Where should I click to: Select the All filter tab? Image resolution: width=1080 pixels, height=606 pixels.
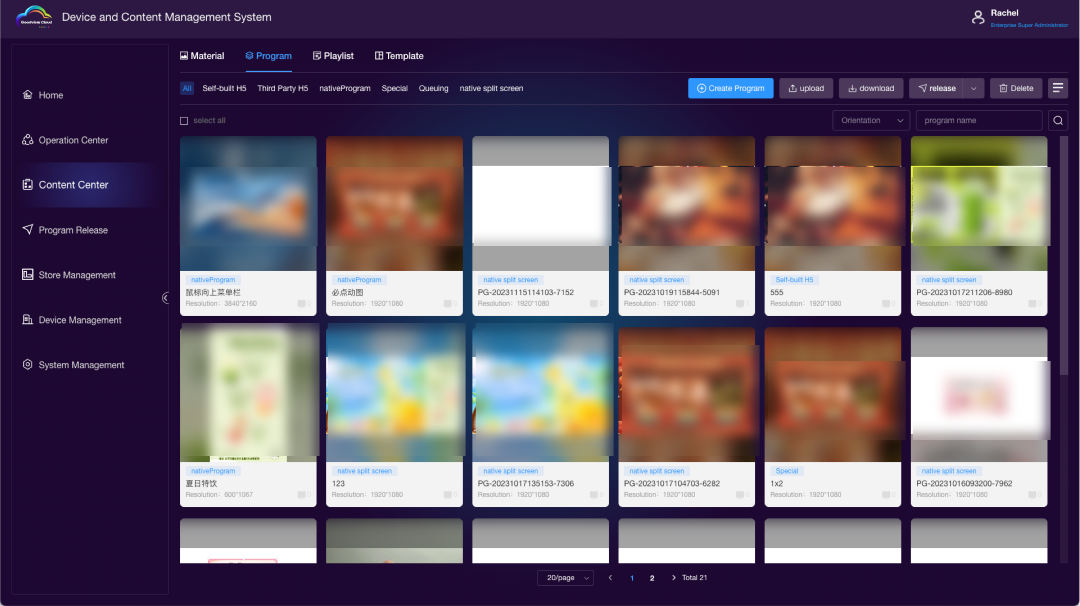[187, 88]
